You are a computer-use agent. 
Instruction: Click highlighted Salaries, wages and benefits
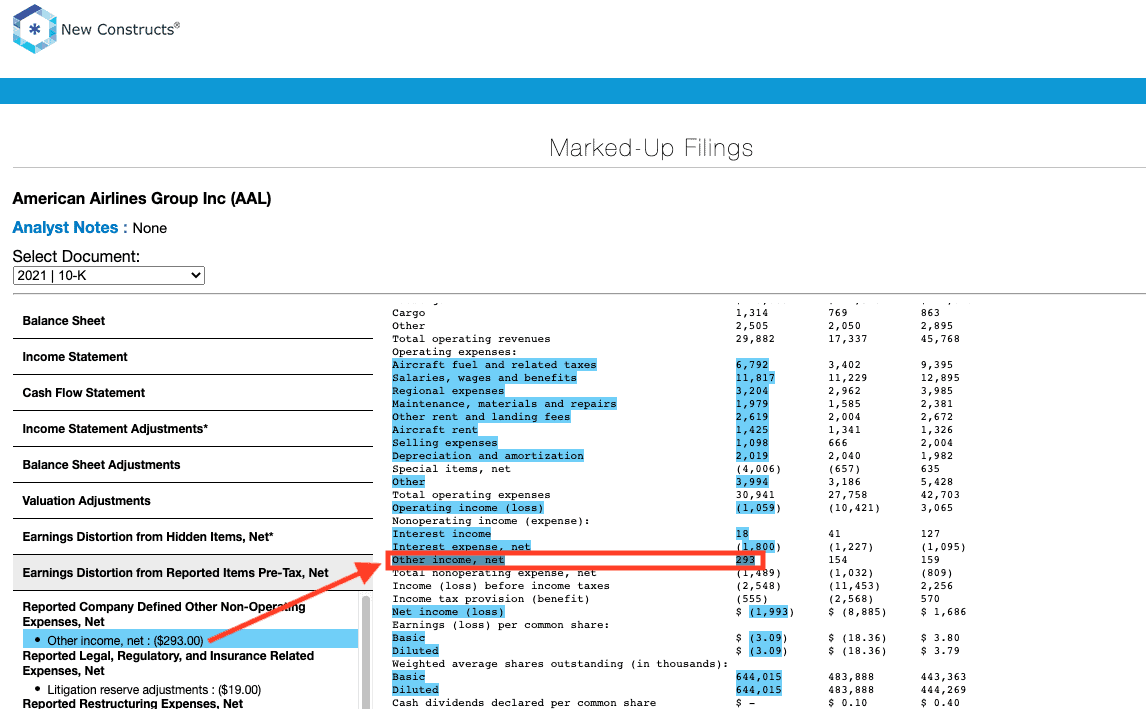(x=484, y=378)
